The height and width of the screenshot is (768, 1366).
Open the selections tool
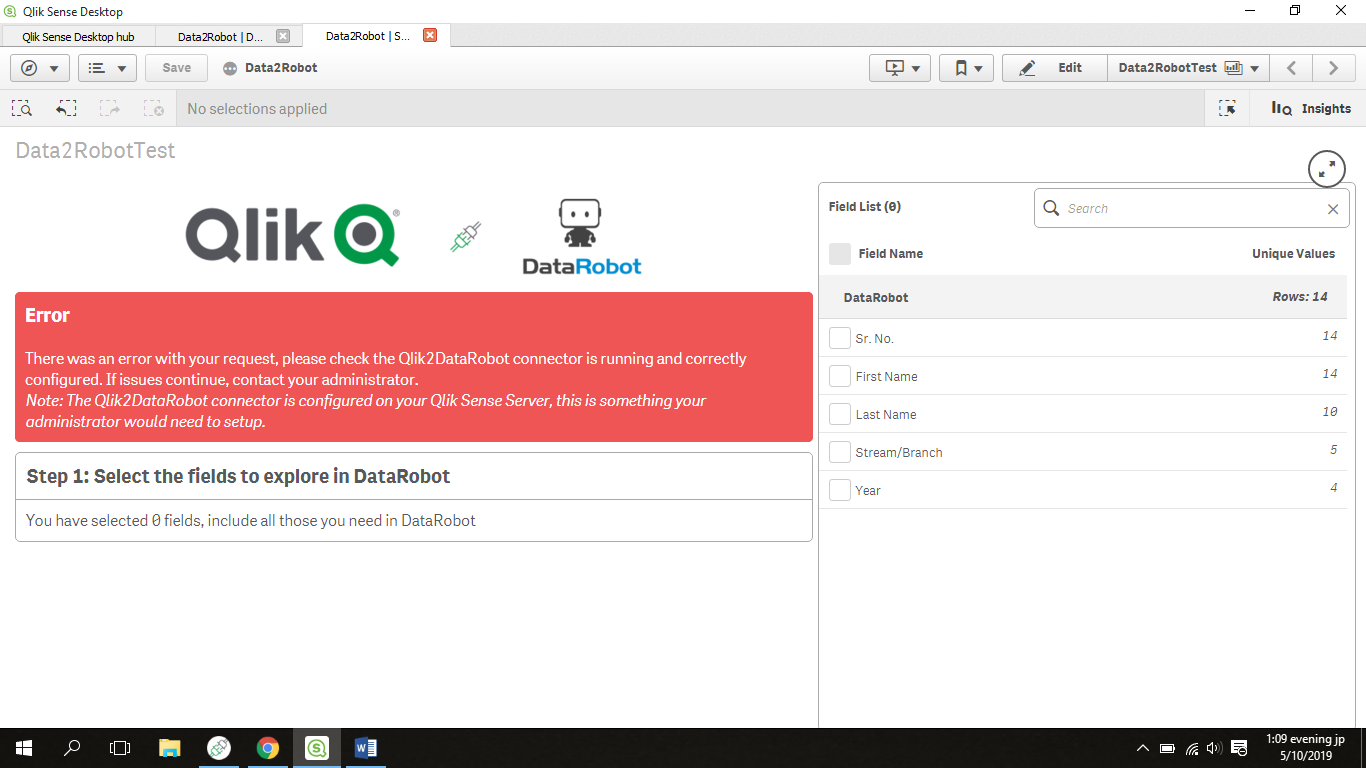(1227, 109)
